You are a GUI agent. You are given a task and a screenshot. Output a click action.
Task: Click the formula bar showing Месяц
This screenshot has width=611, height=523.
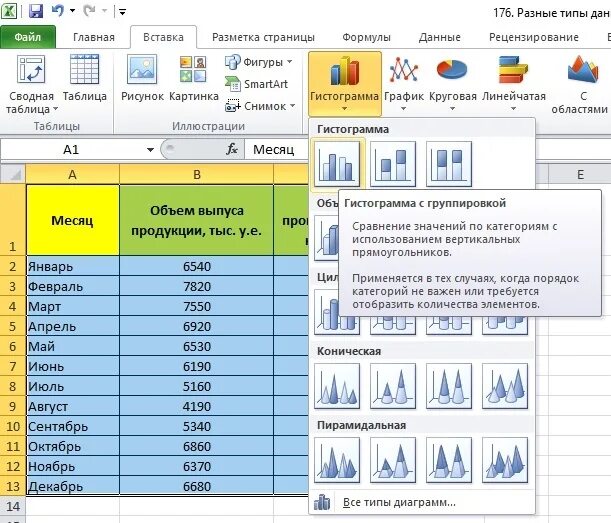277,150
